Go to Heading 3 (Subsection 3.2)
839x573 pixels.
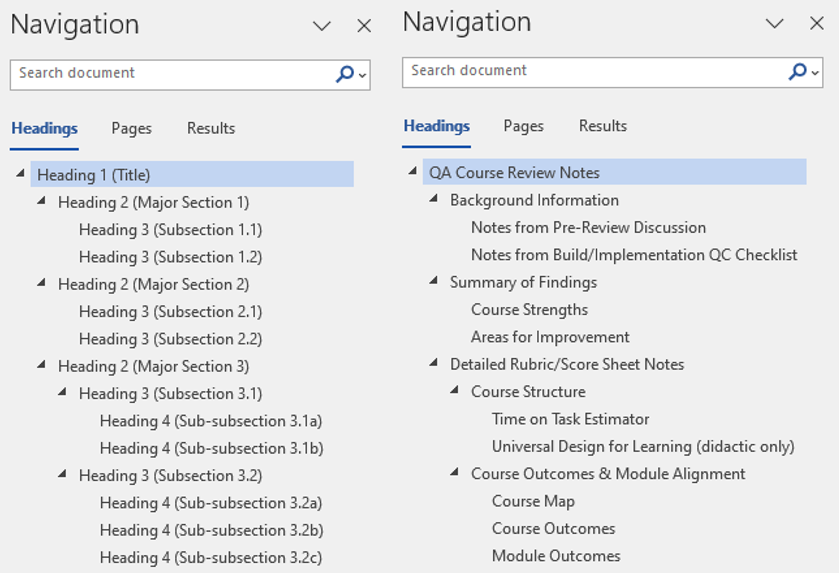171,476
